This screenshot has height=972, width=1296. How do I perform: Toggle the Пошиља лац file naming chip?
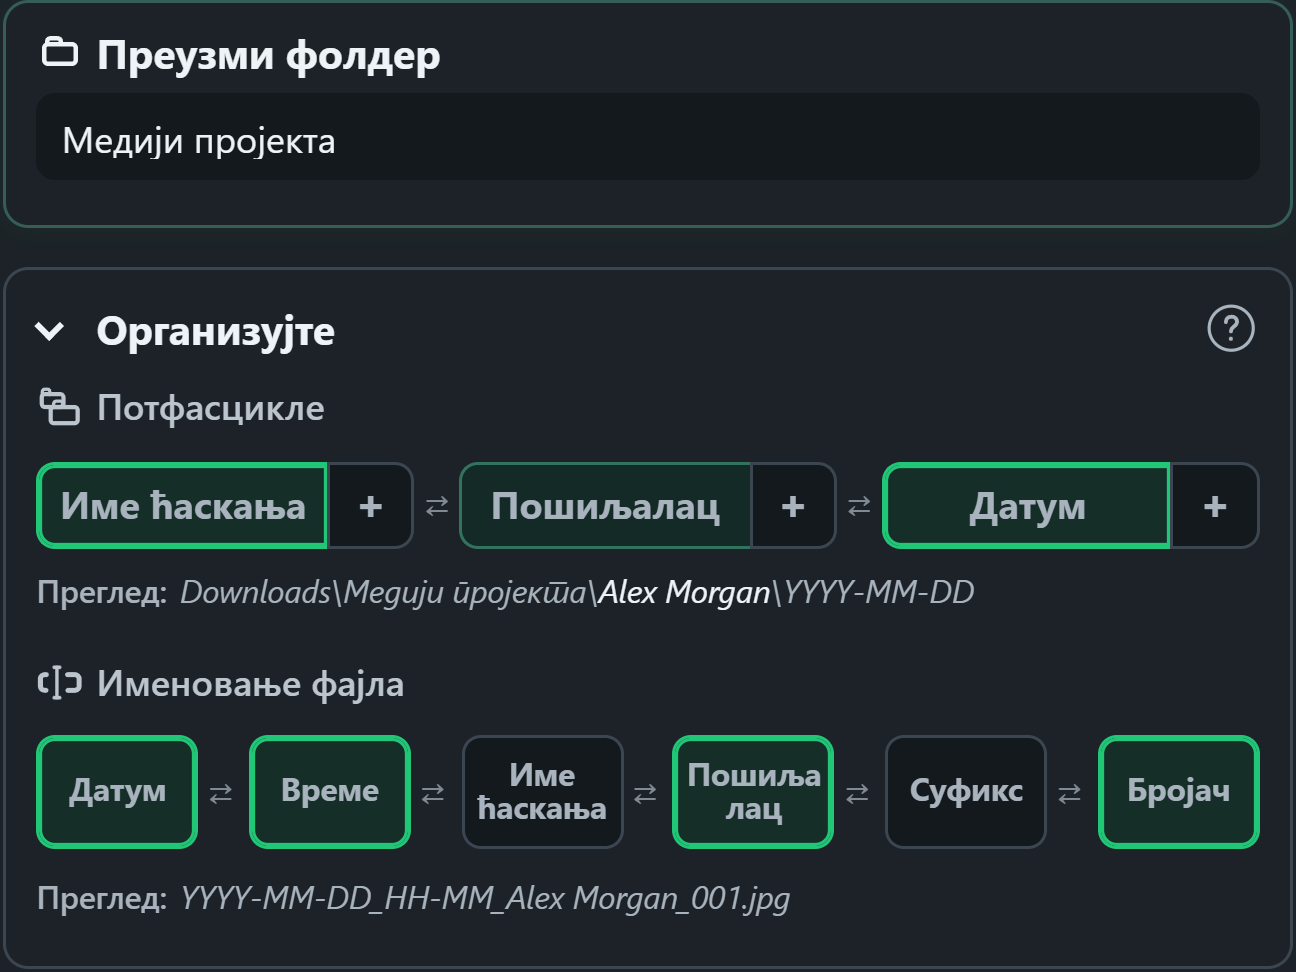tap(753, 792)
